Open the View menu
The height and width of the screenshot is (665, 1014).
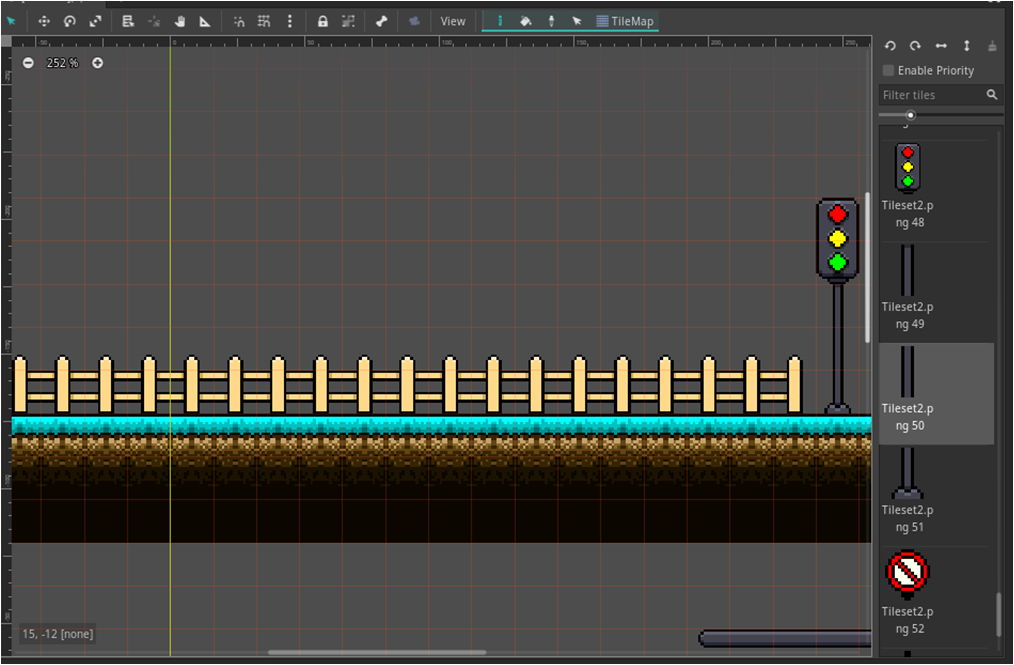[453, 21]
